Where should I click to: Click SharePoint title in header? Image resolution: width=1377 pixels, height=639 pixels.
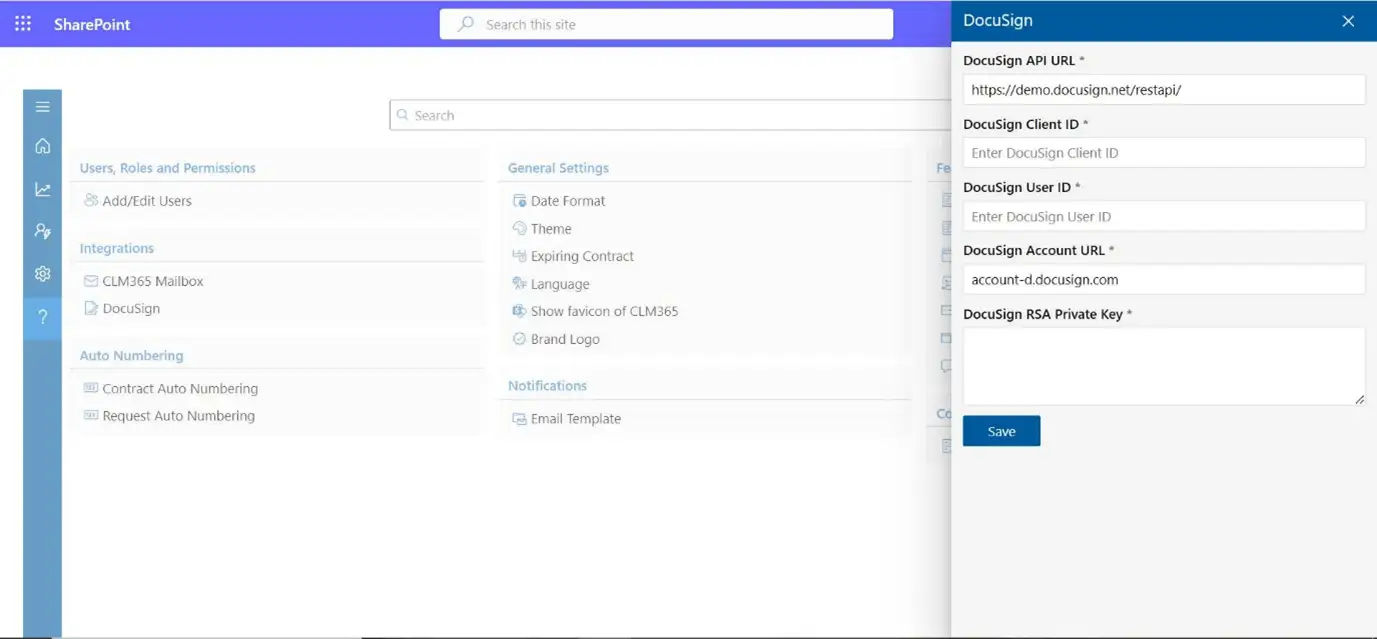[x=92, y=24]
